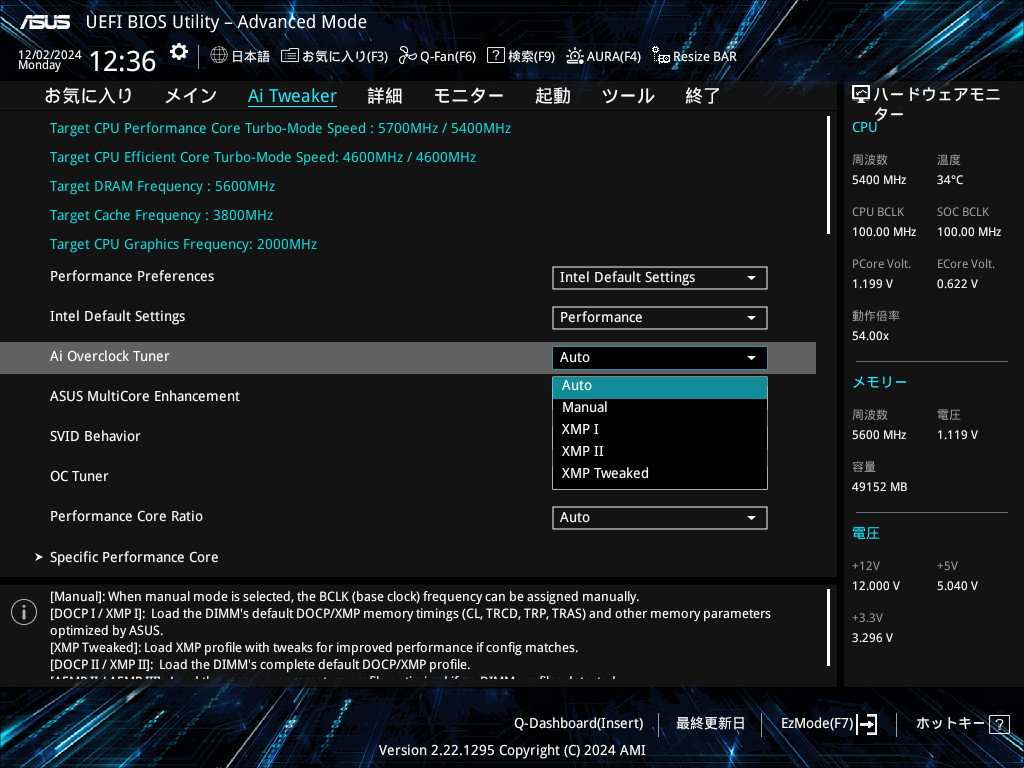Click CPU temperature value 34°C
Screen dimensions: 1024x768
[950, 180]
